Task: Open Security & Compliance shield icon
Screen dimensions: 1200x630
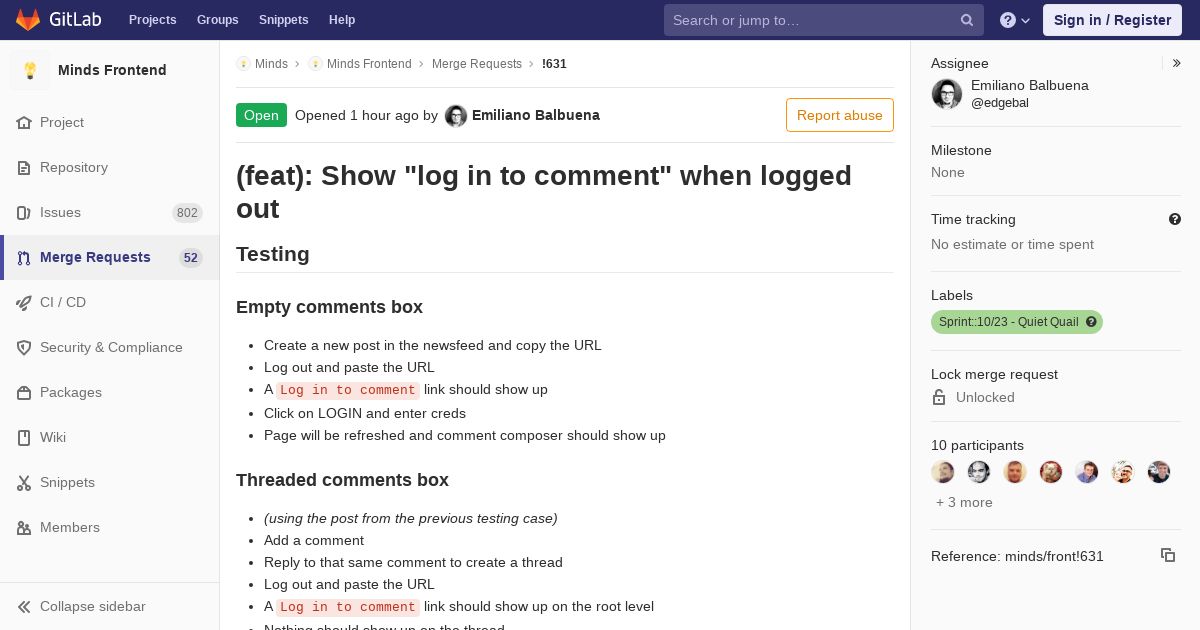Action: 24,348
